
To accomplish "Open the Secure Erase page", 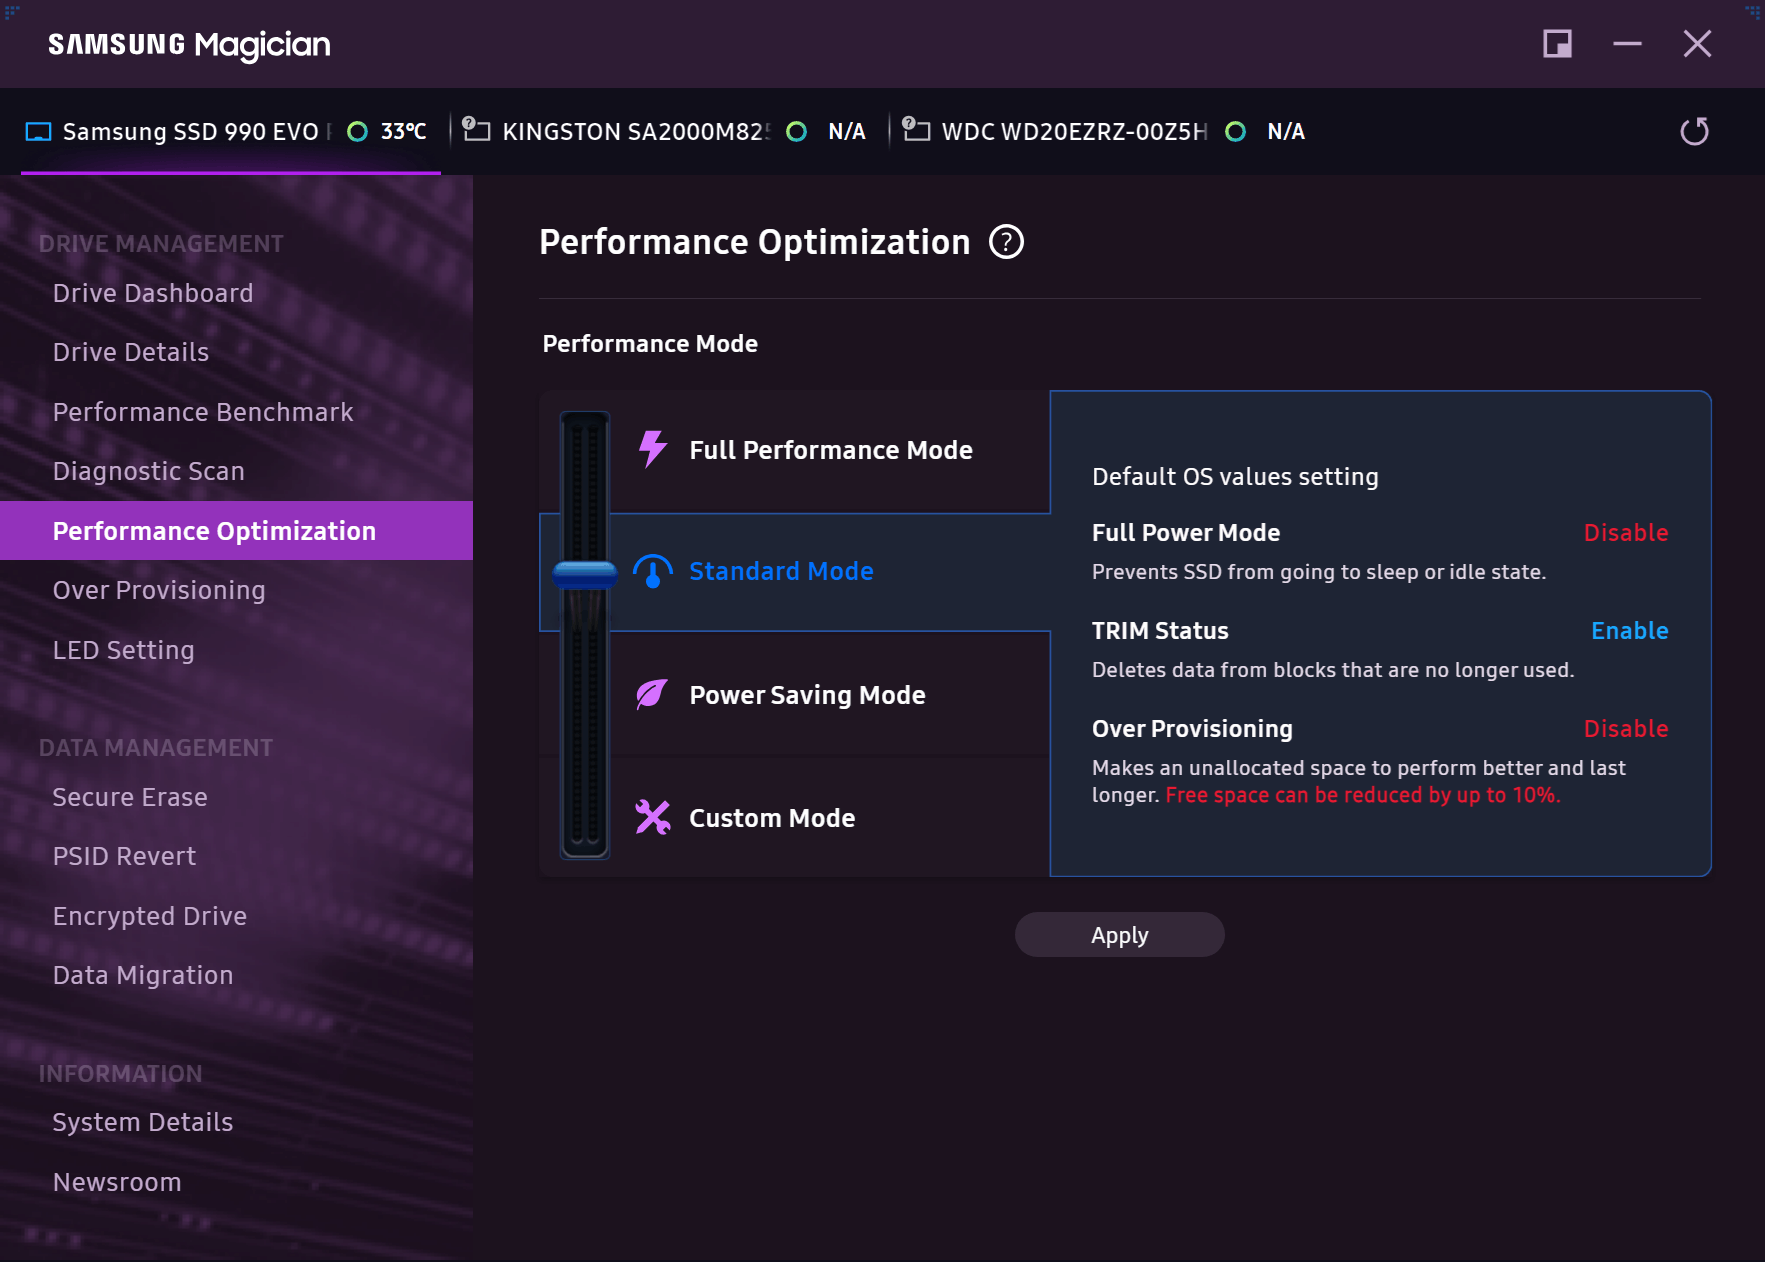I will 130,797.
